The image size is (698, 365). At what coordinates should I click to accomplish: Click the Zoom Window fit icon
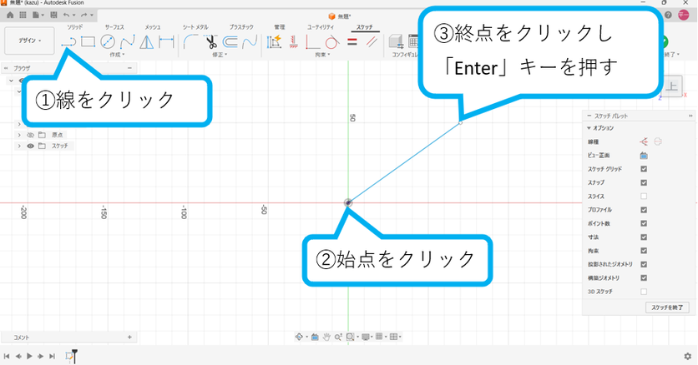point(350,337)
